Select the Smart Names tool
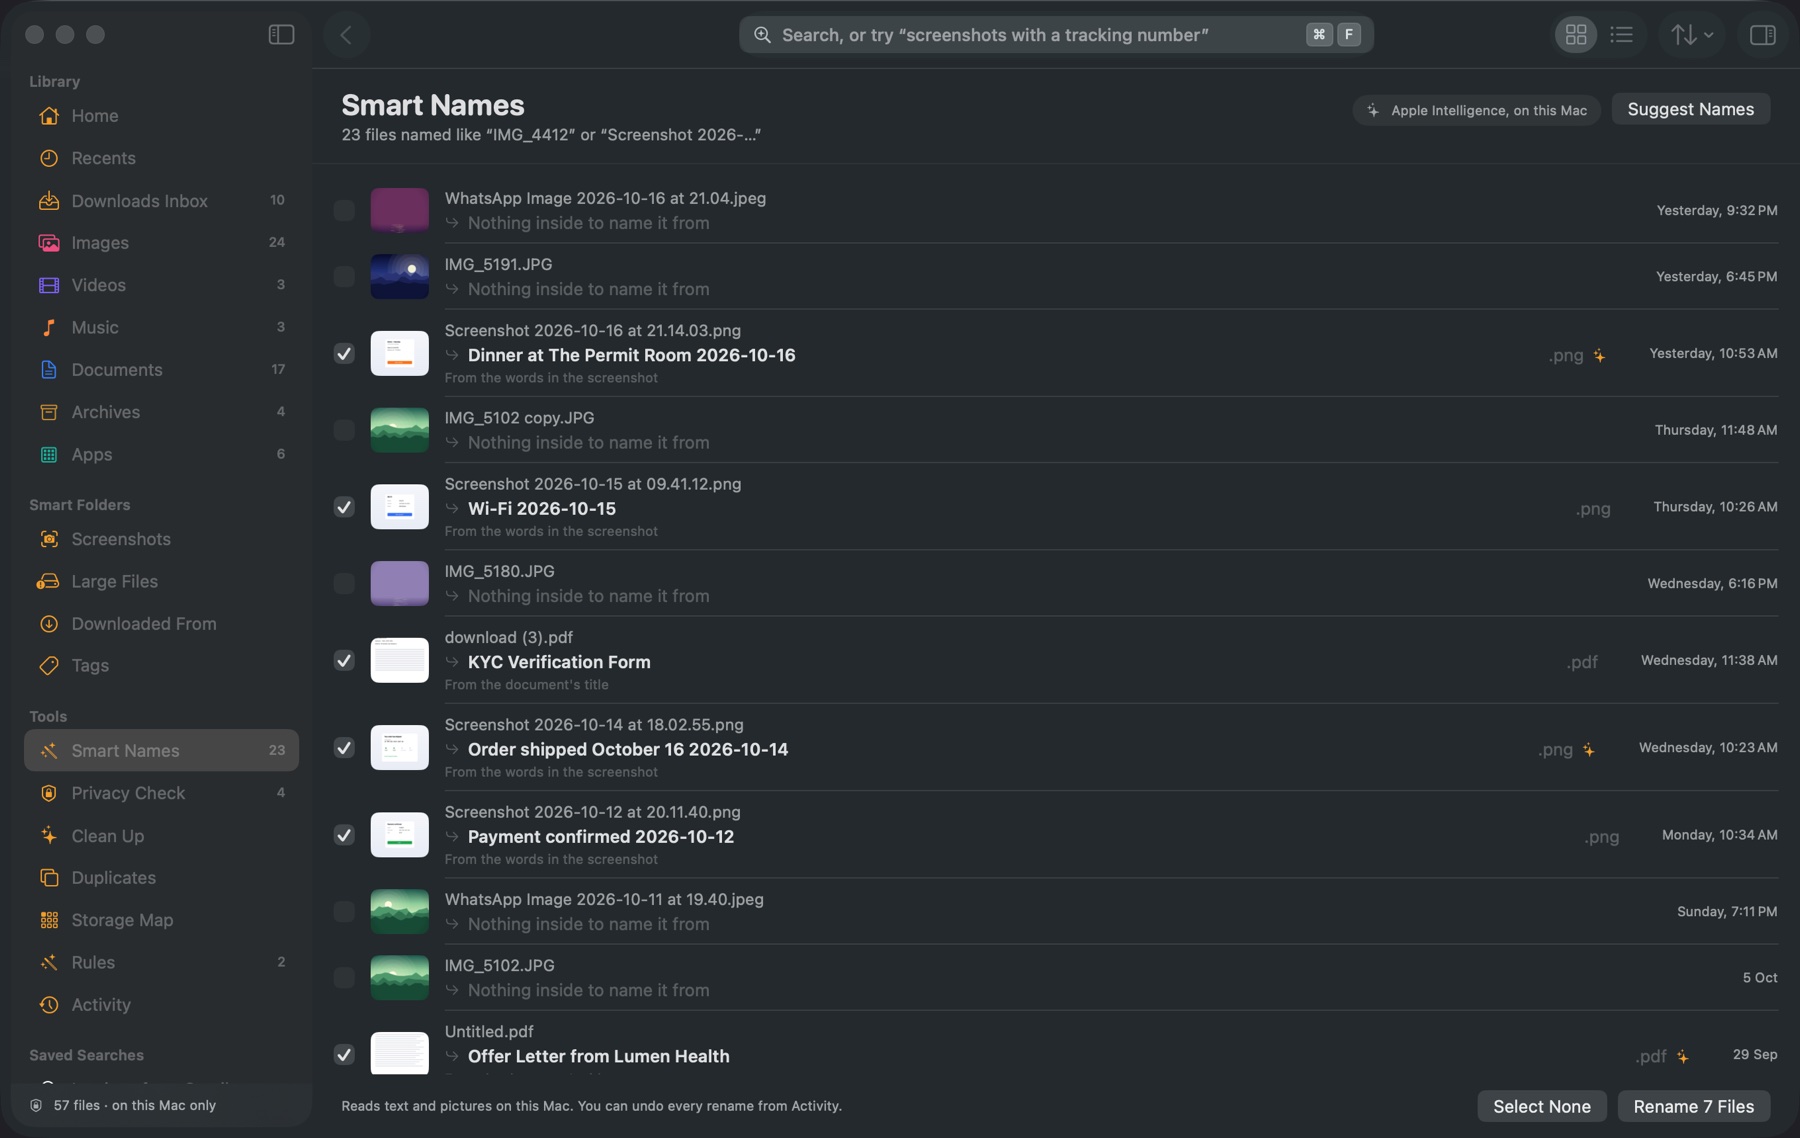The height and width of the screenshot is (1138, 1800). click(x=161, y=750)
